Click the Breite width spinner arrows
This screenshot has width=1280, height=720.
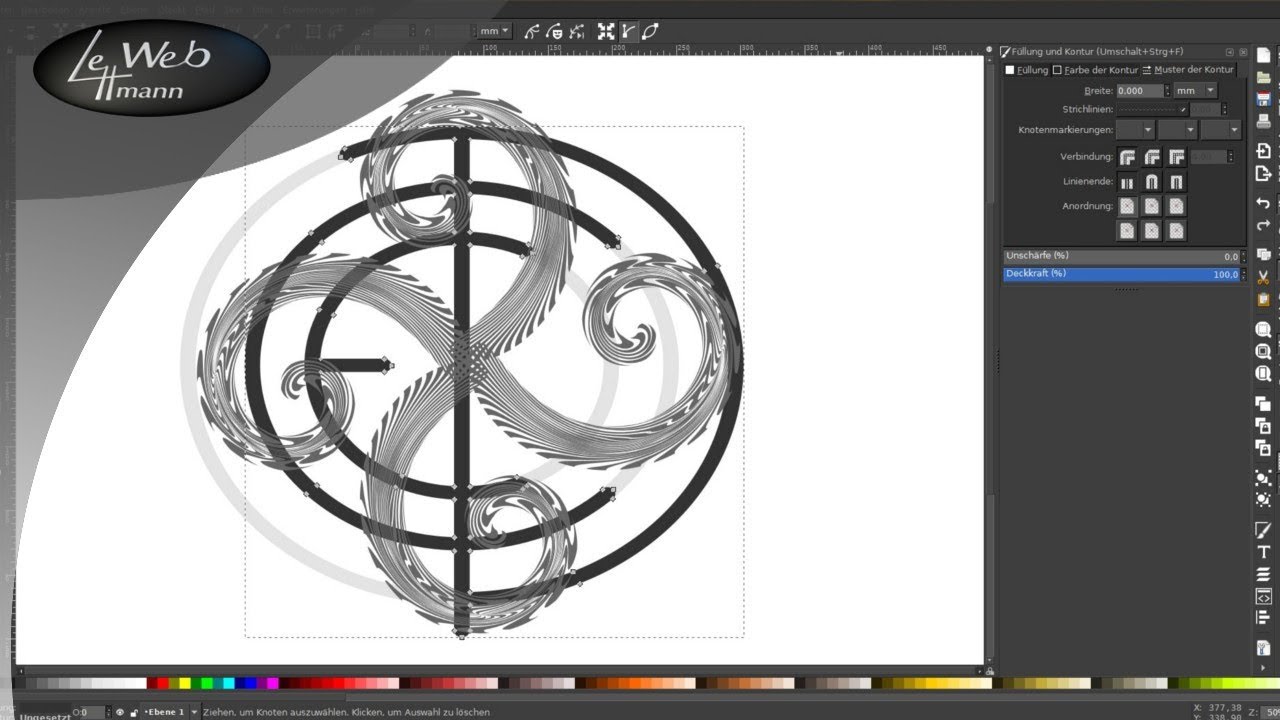(1167, 90)
